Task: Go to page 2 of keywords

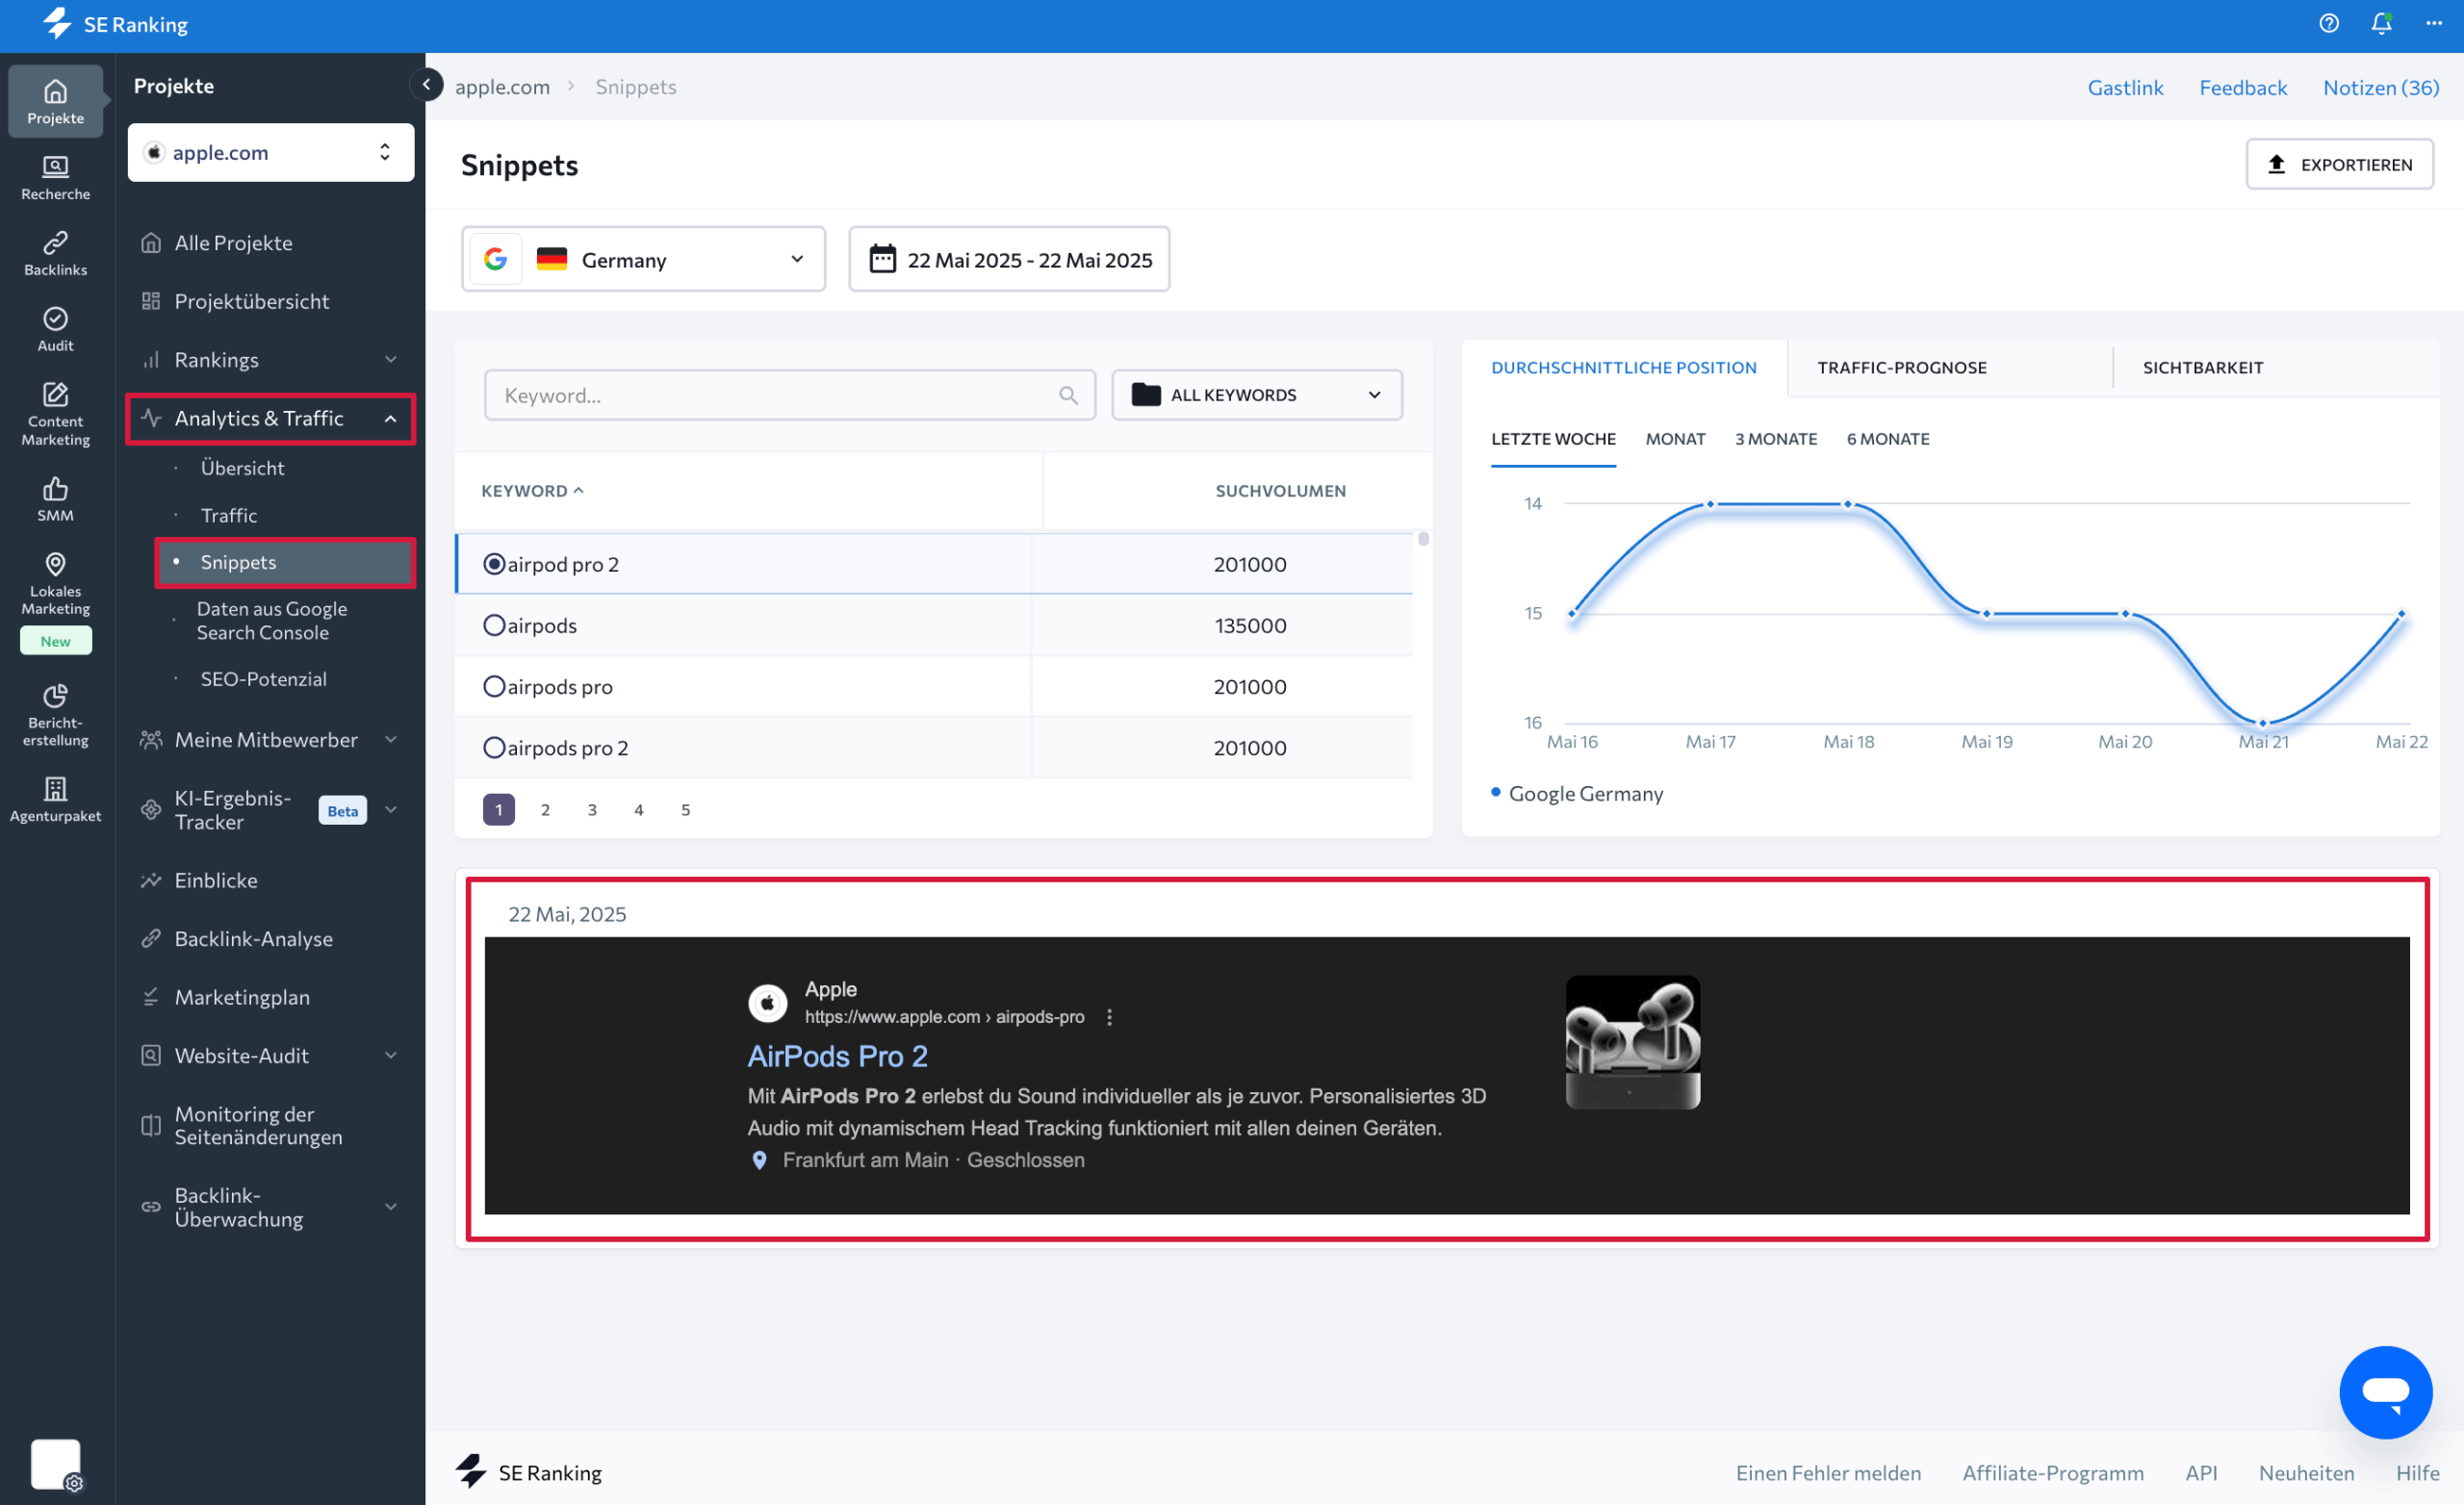Action: click(545, 810)
